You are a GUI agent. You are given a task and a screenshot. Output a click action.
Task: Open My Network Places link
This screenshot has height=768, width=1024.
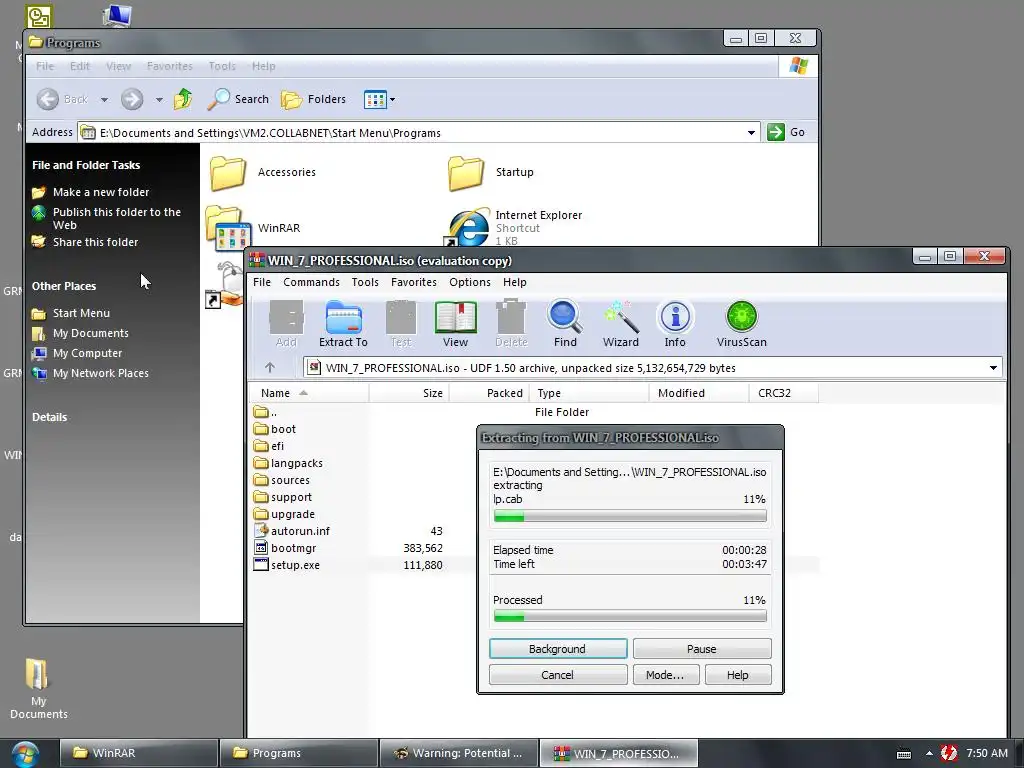click(x=101, y=374)
